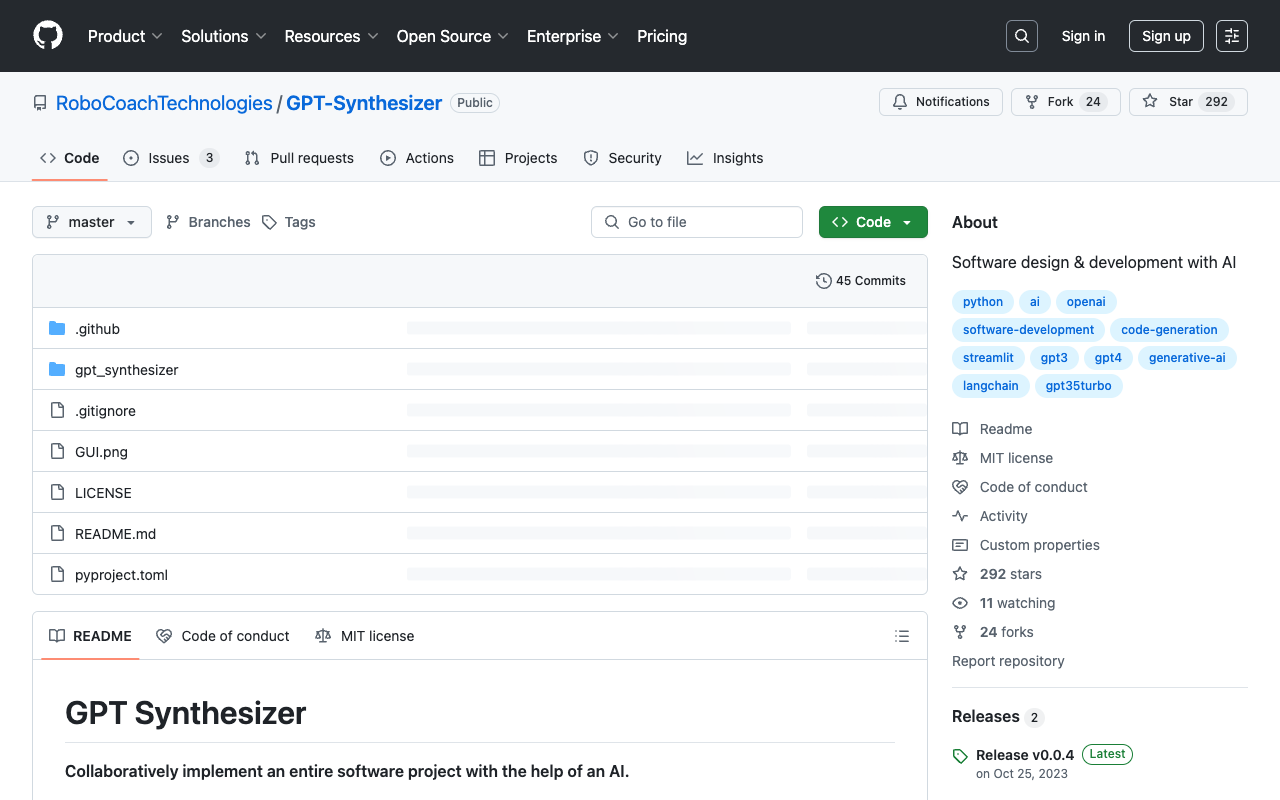View the Tags list
This screenshot has width=1280, height=800.
point(289,222)
